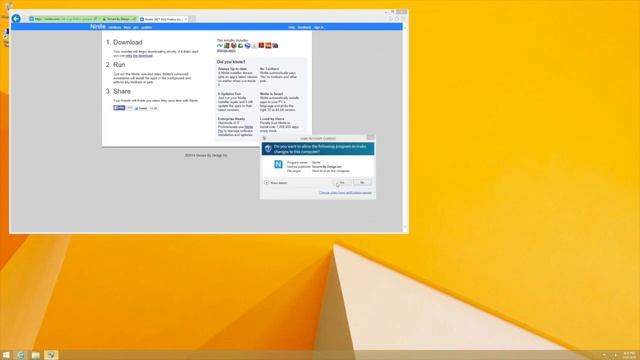
Task: Click the Facebook Like button
Action: (x=119, y=108)
